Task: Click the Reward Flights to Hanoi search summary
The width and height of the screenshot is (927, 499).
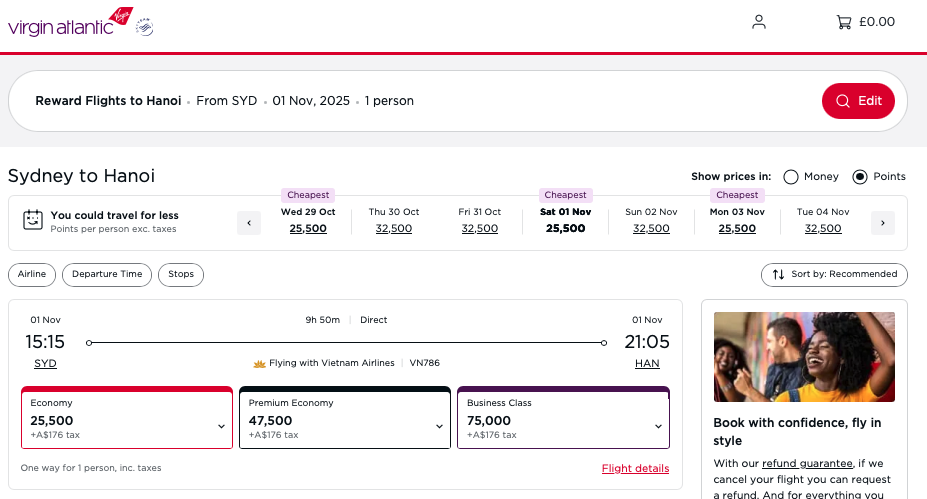Action: click(x=108, y=101)
